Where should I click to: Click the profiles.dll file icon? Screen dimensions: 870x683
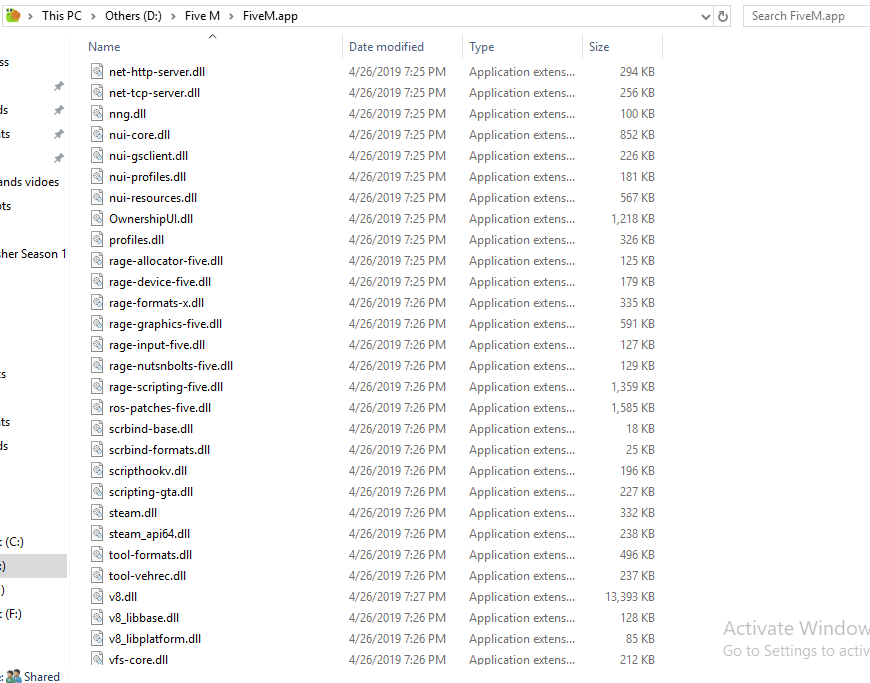click(97, 239)
